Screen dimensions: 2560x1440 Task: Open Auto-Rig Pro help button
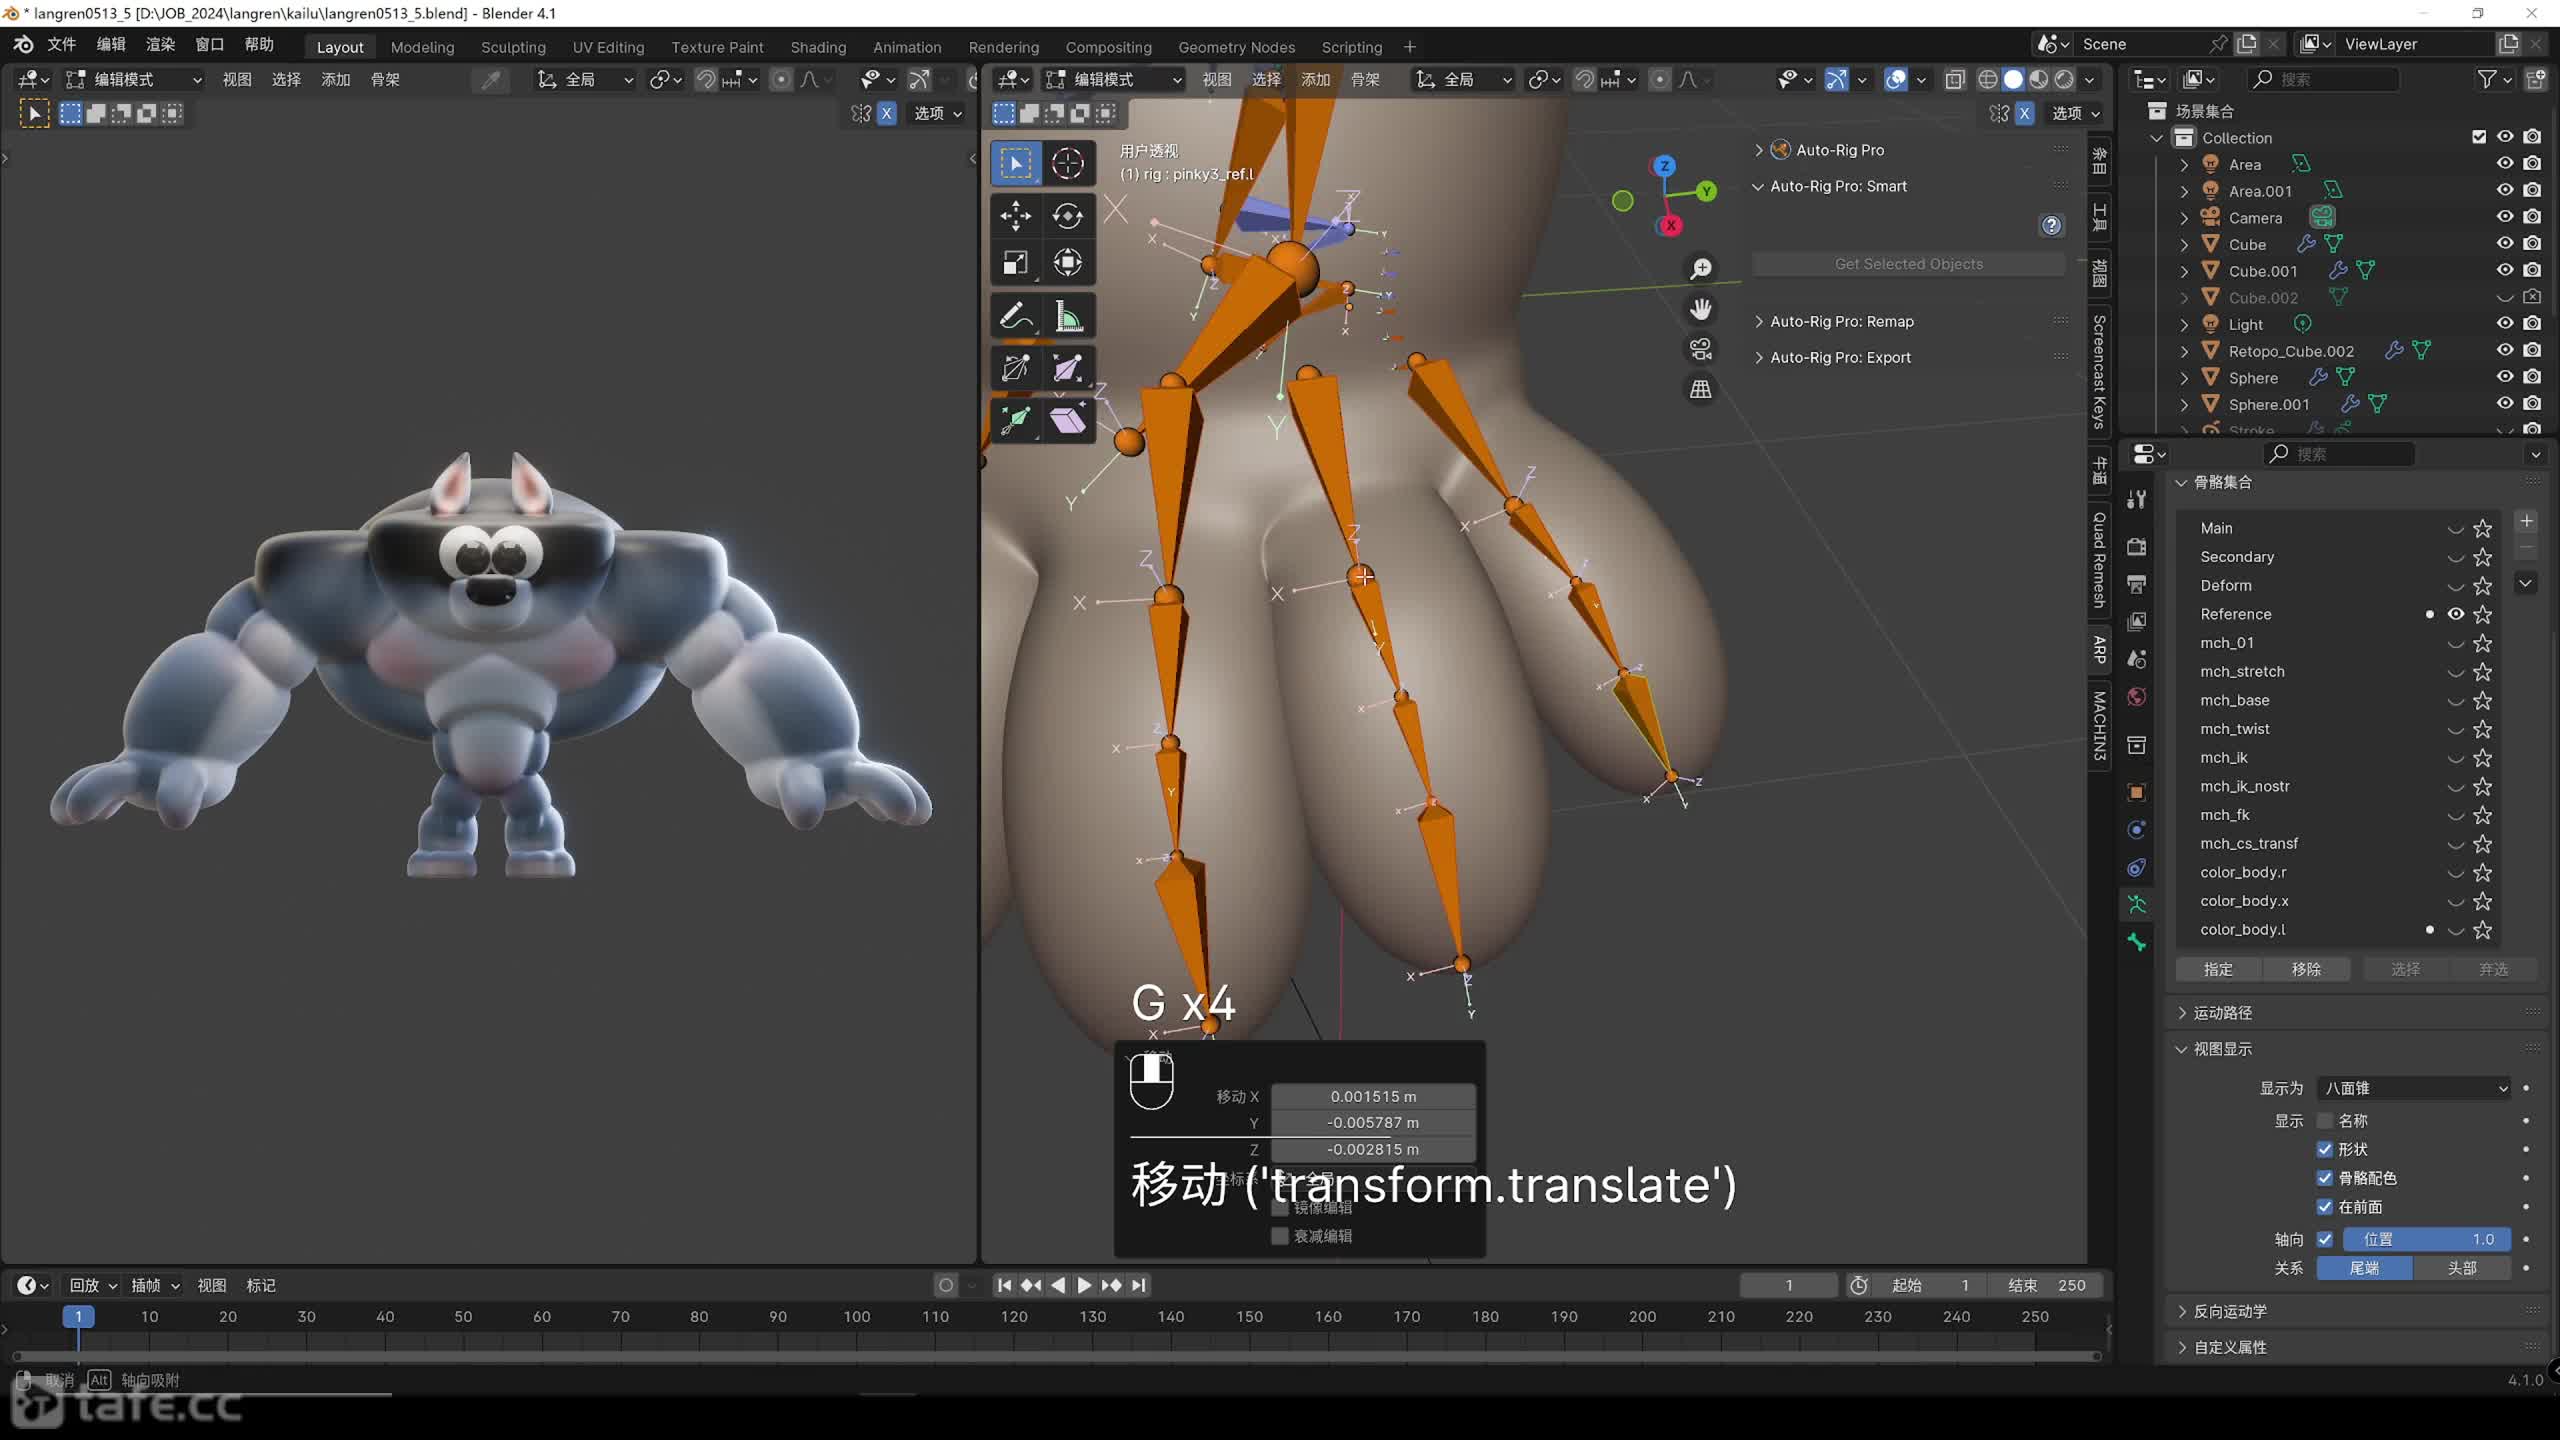click(x=2051, y=226)
